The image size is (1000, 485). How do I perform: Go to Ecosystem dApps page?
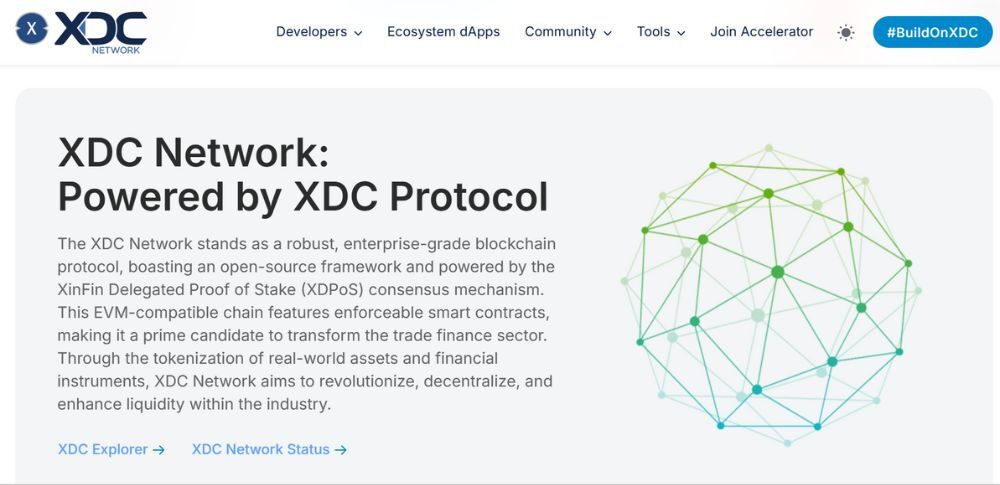443,32
